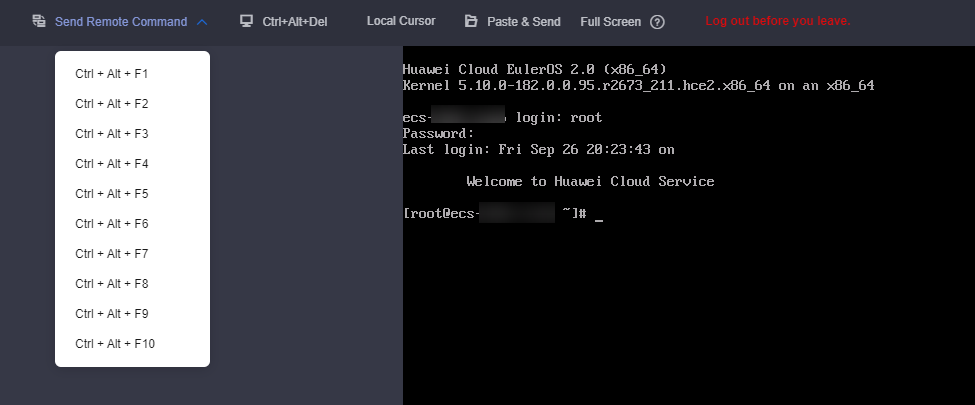The image size is (975, 405).
Task: Collapse the Send Remote Command chevron
Action: tap(202, 22)
